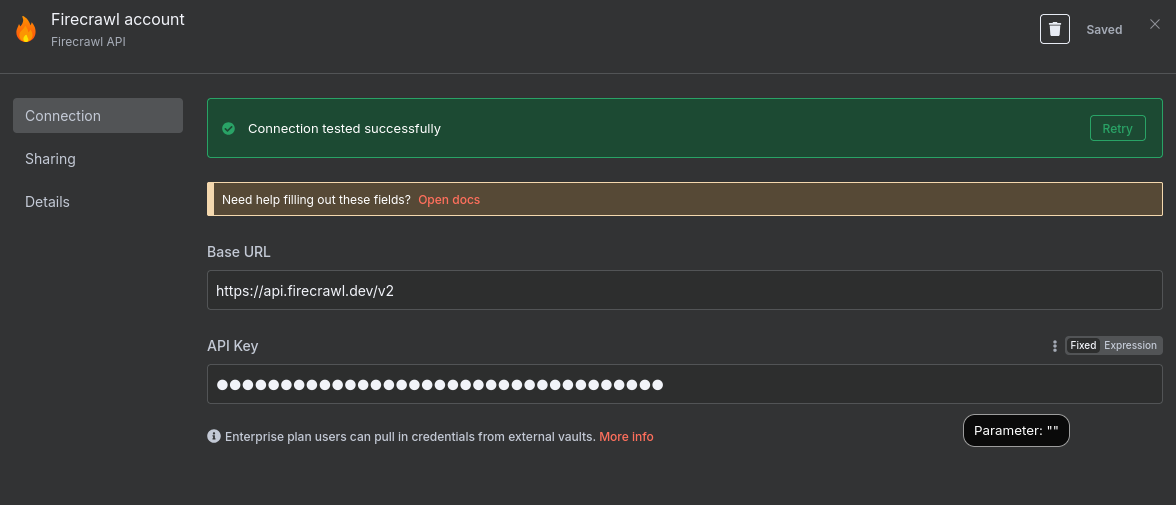Open API Key three-dots options menu
The image size is (1176, 505).
coord(1054,346)
